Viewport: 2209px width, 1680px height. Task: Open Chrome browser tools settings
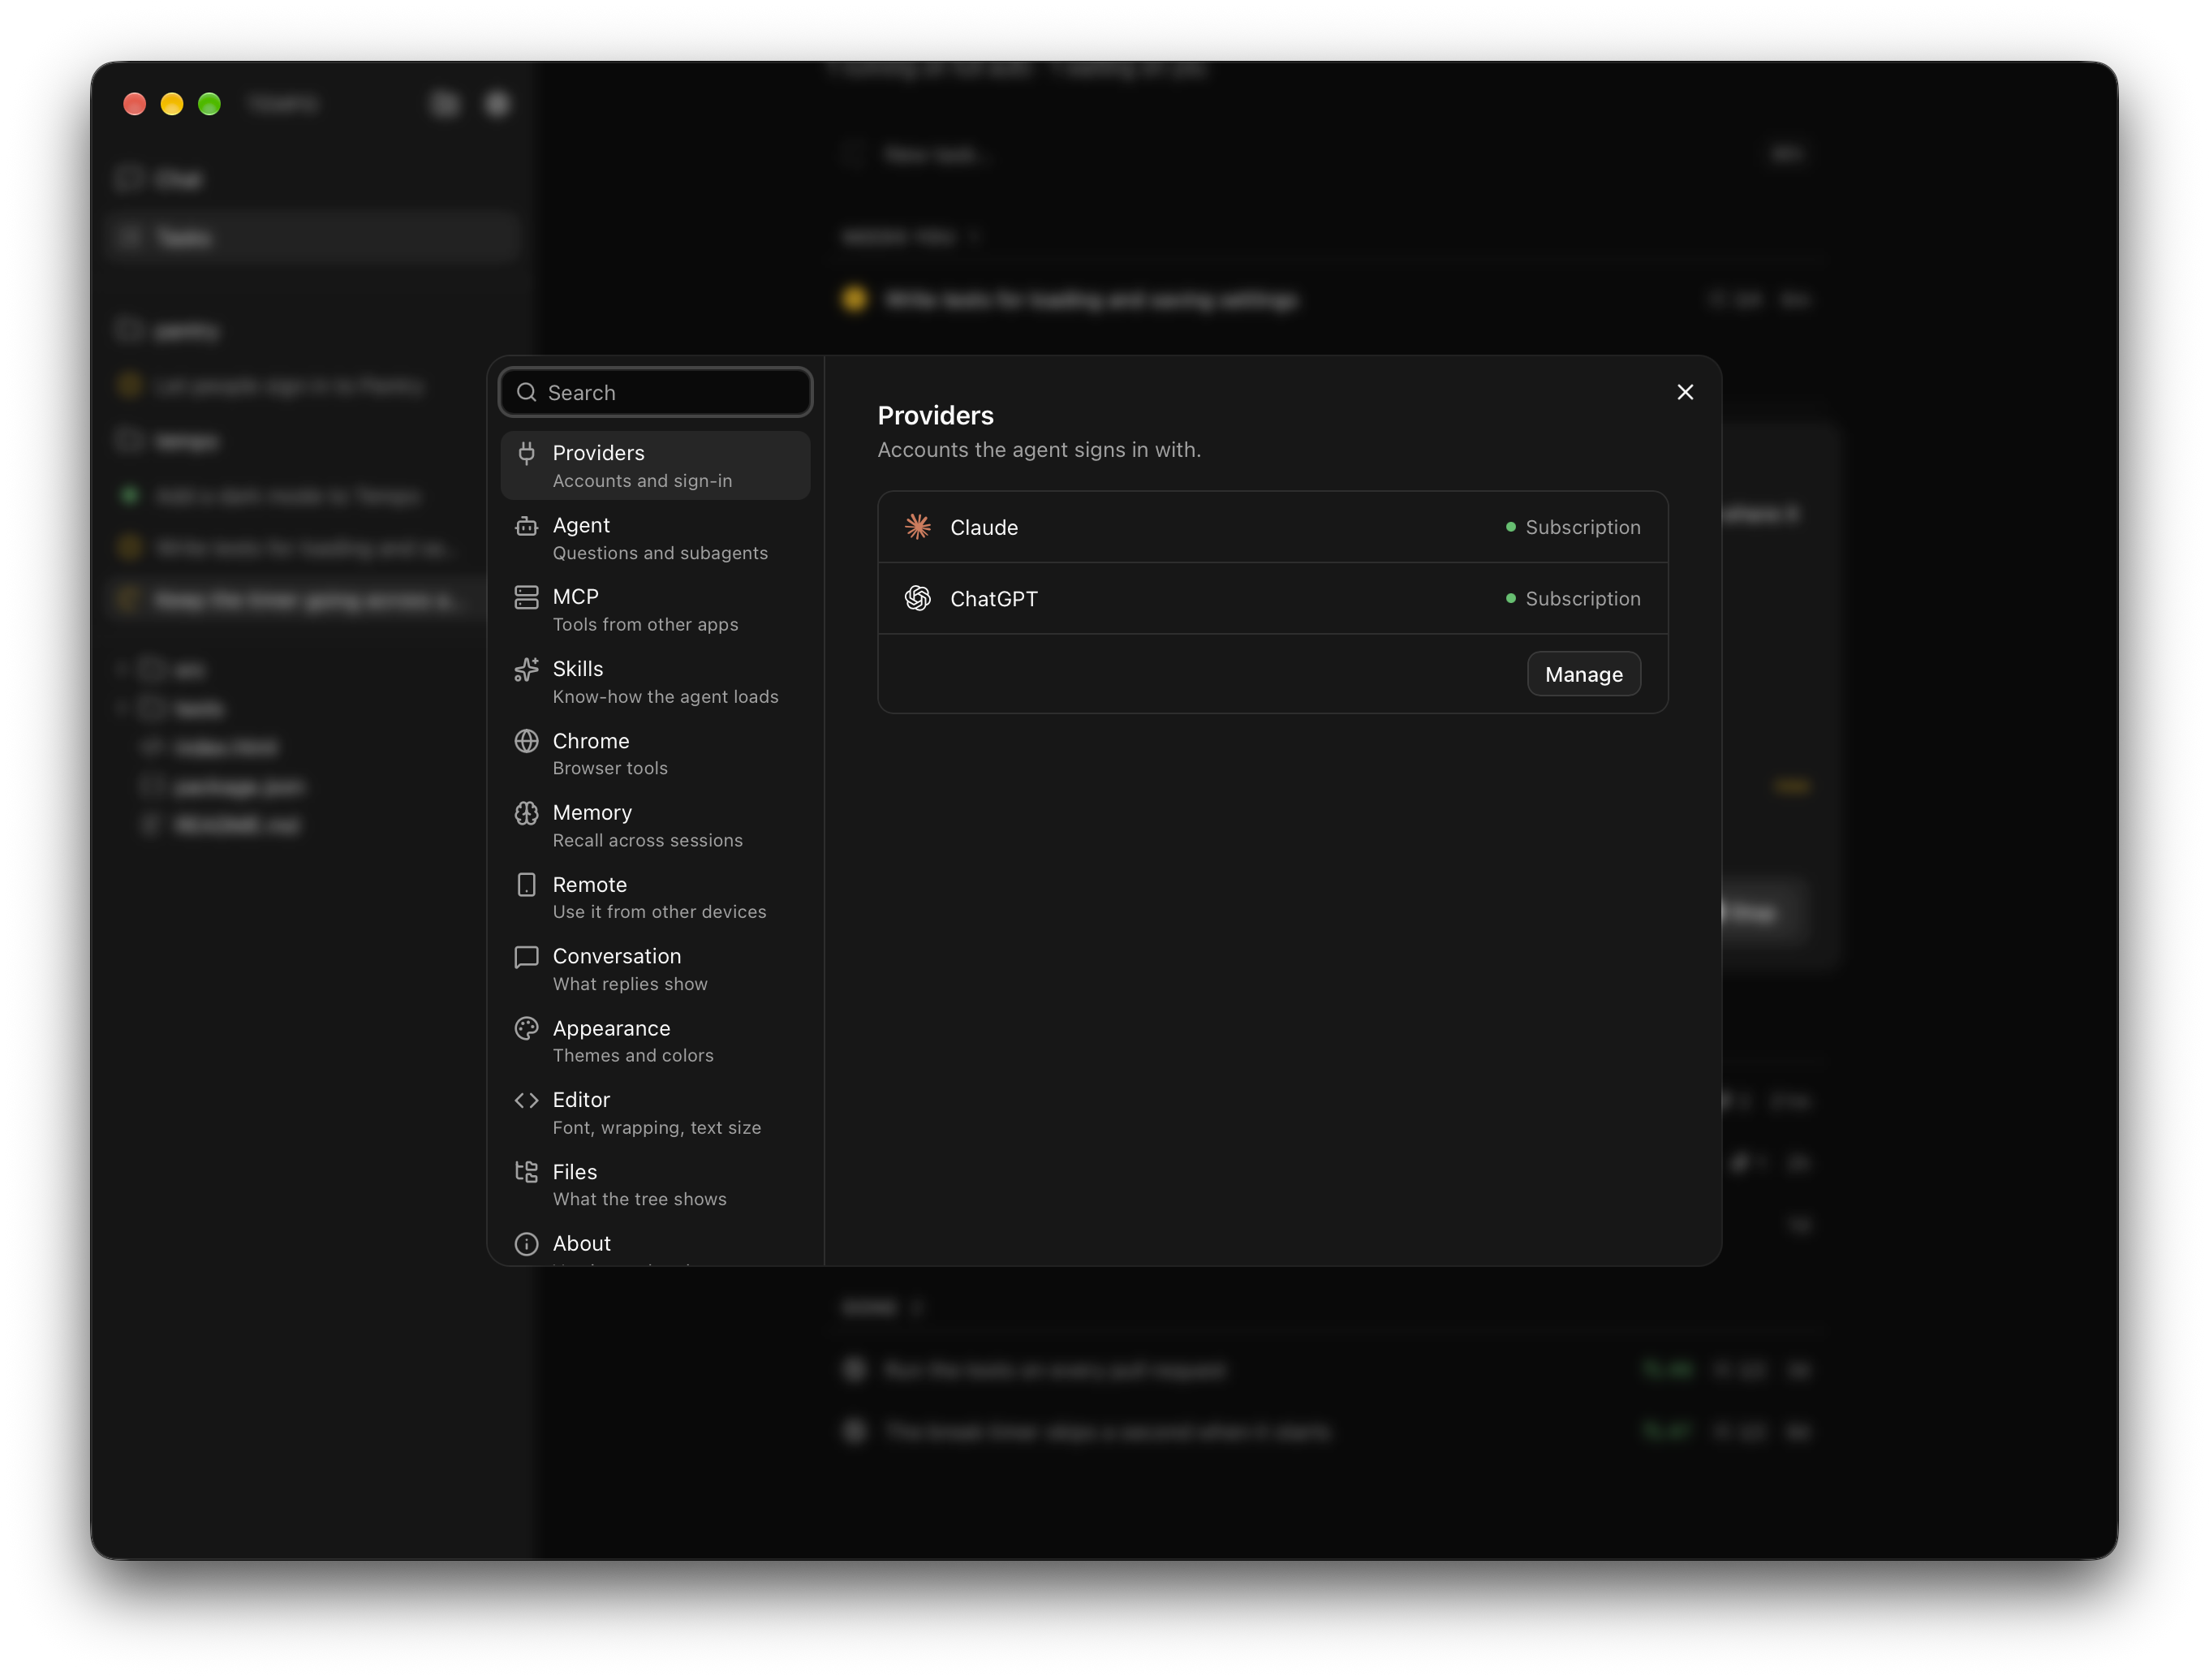[655, 753]
